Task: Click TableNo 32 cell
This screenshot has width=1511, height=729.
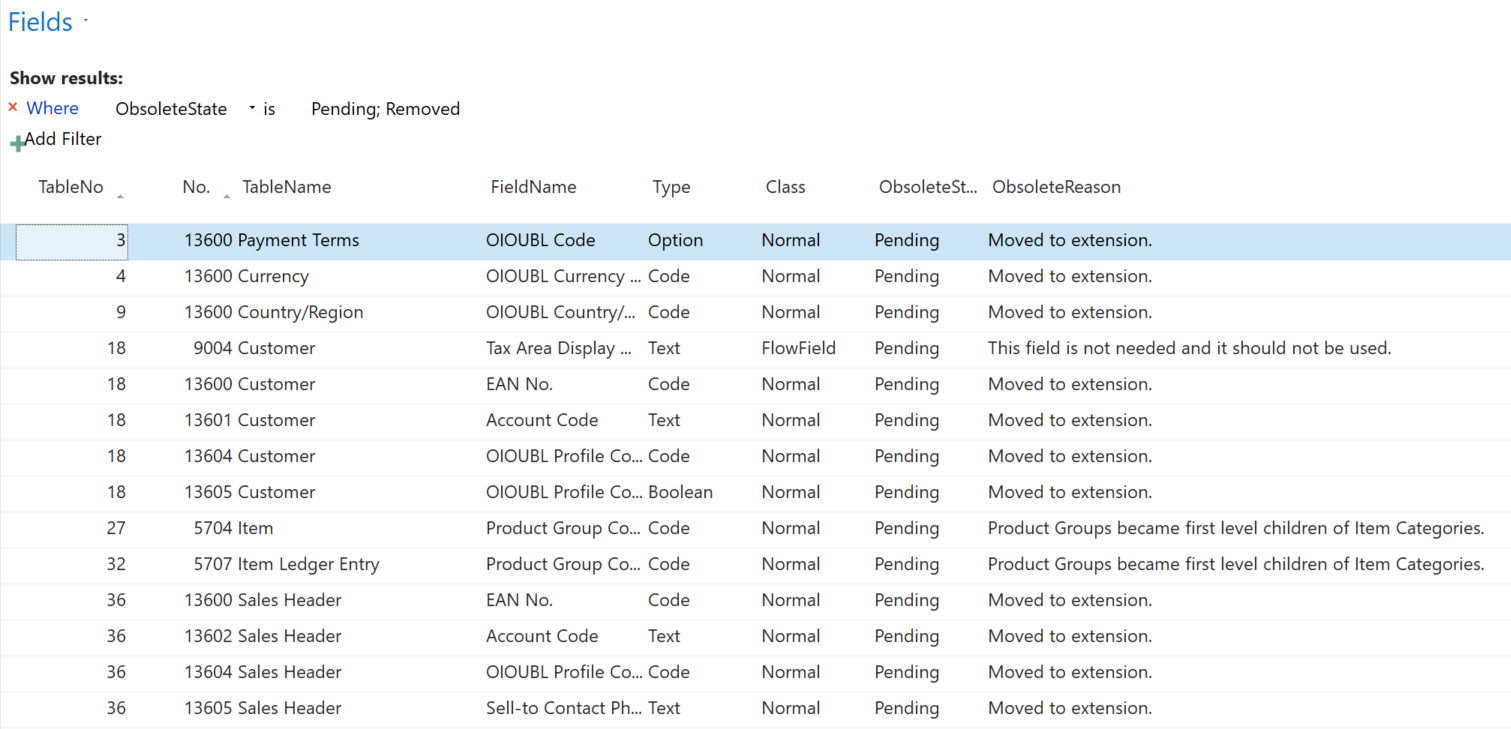Action: pyautogui.click(x=116, y=564)
